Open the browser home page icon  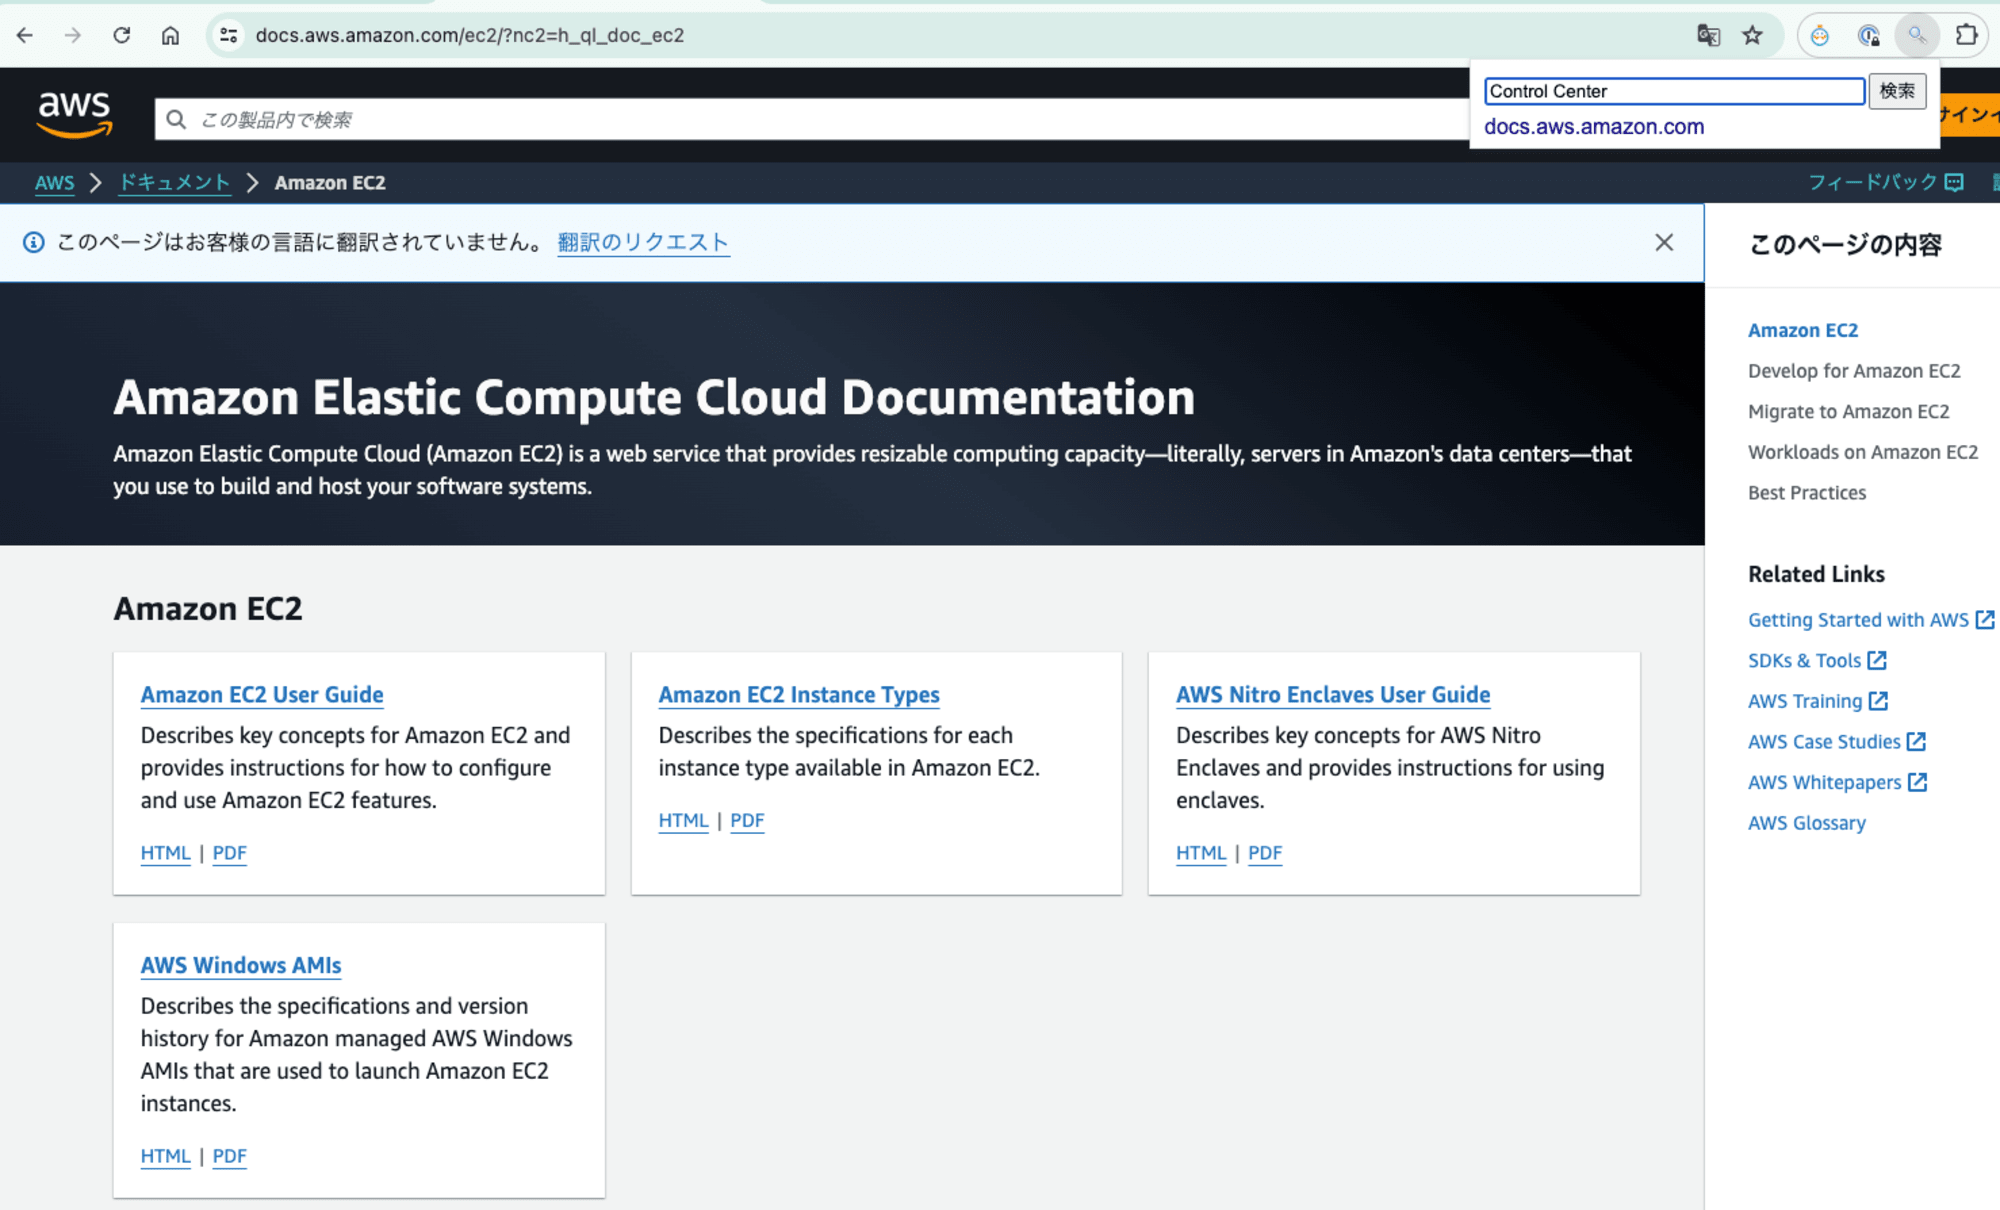click(x=171, y=35)
